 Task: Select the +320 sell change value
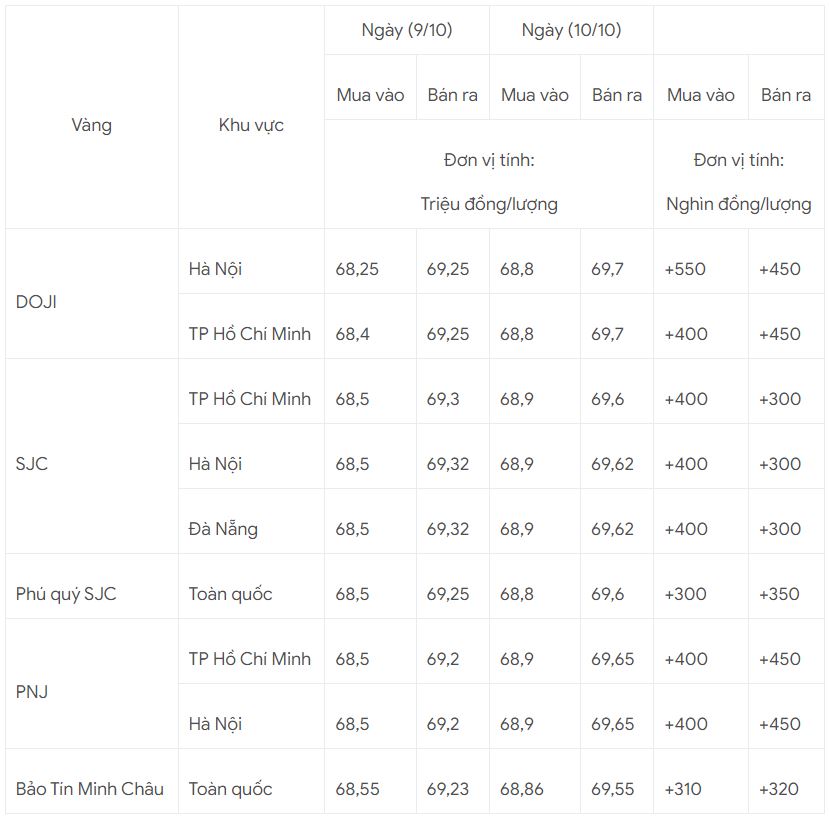(x=779, y=789)
